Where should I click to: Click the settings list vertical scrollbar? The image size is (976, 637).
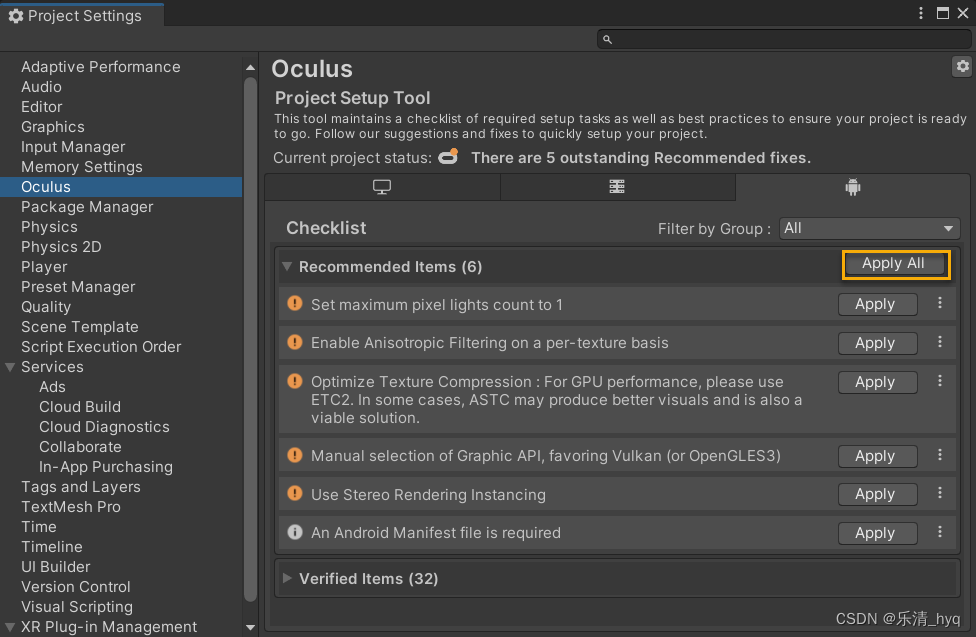(250, 339)
